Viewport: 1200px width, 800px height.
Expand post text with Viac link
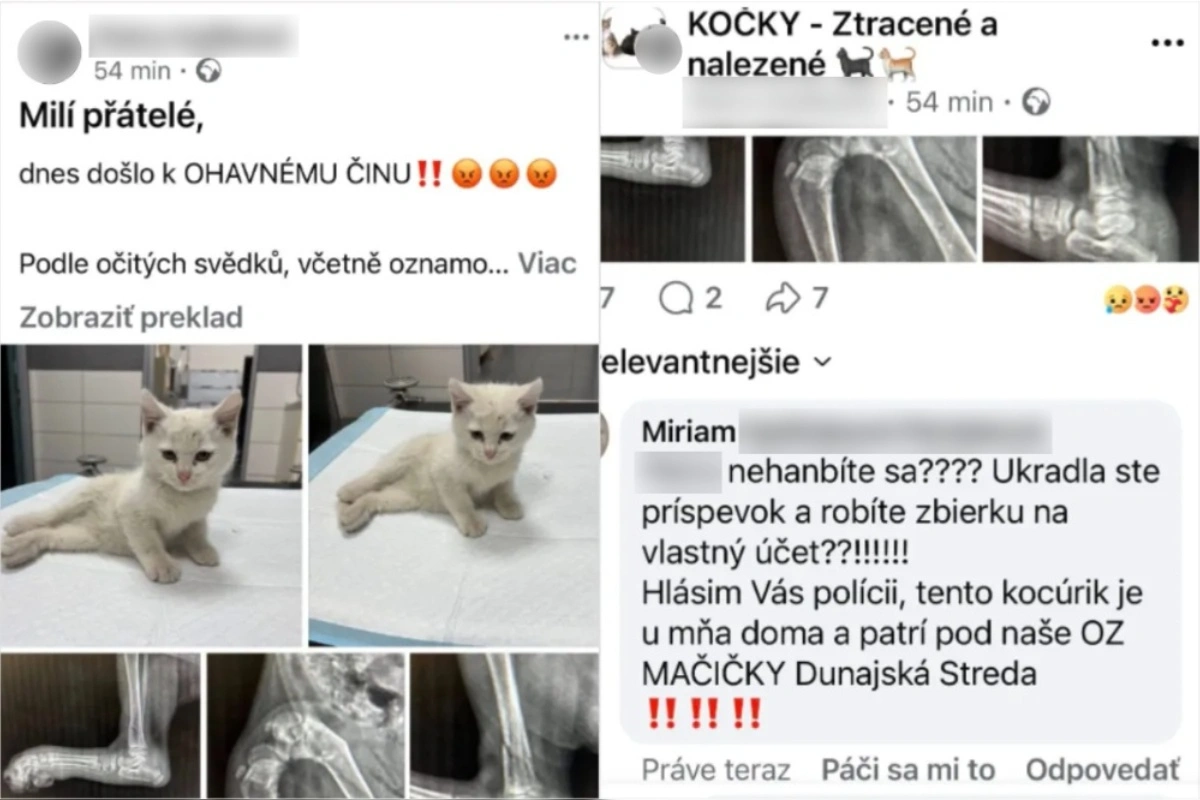[x=547, y=264]
